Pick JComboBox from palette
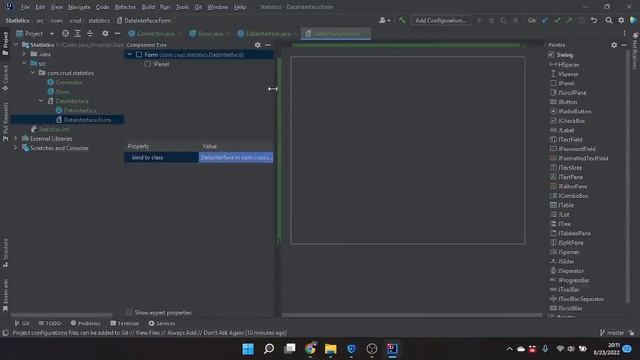Image resolution: width=640 pixels, height=360 pixels. pyautogui.click(x=569, y=196)
